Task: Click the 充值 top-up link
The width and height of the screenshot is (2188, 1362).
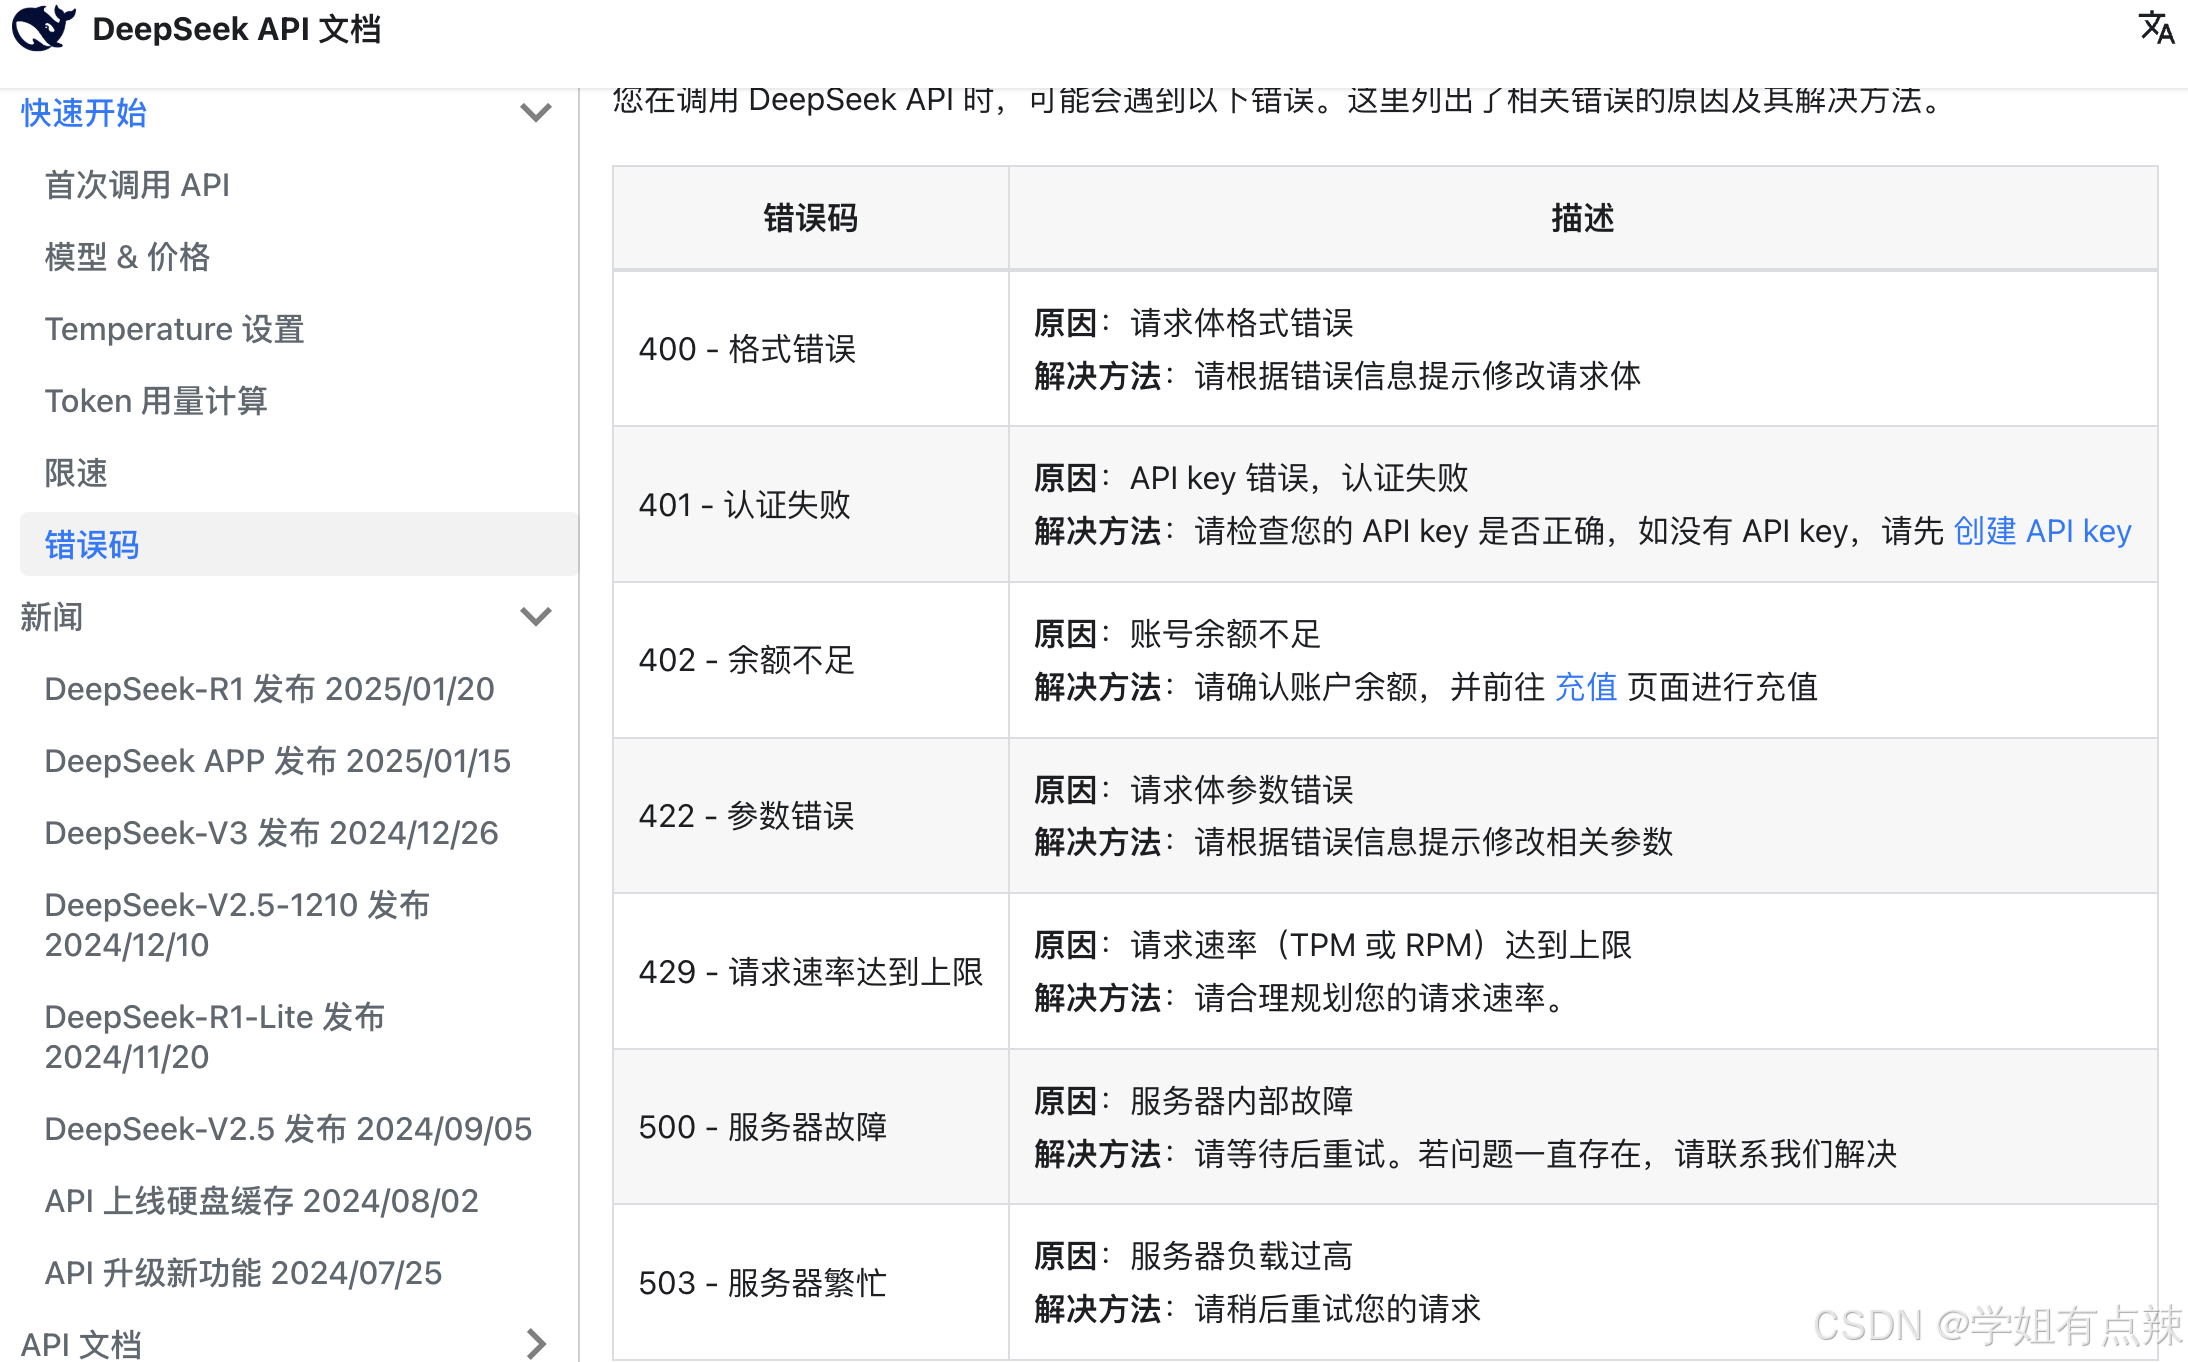Action: pyautogui.click(x=1586, y=687)
